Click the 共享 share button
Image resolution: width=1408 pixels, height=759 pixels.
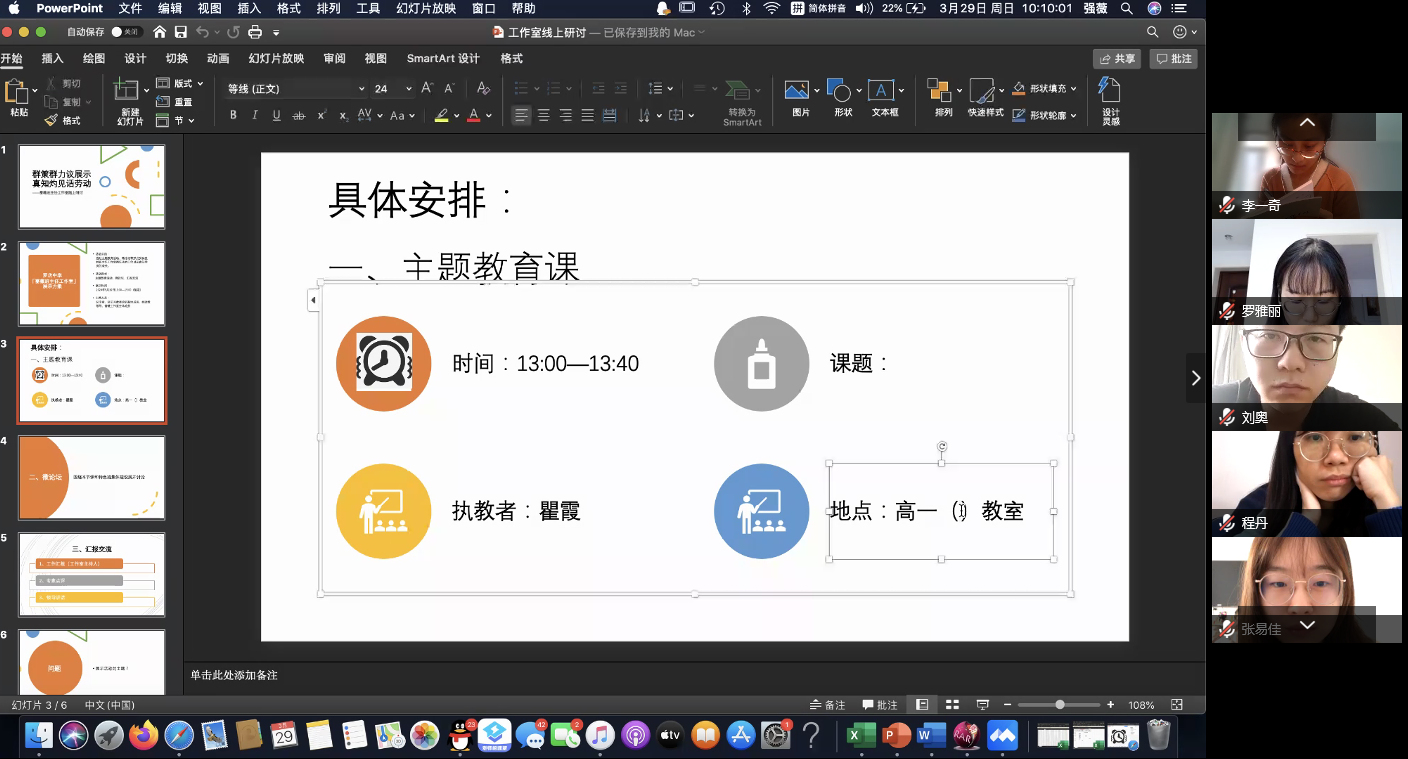click(x=1117, y=59)
